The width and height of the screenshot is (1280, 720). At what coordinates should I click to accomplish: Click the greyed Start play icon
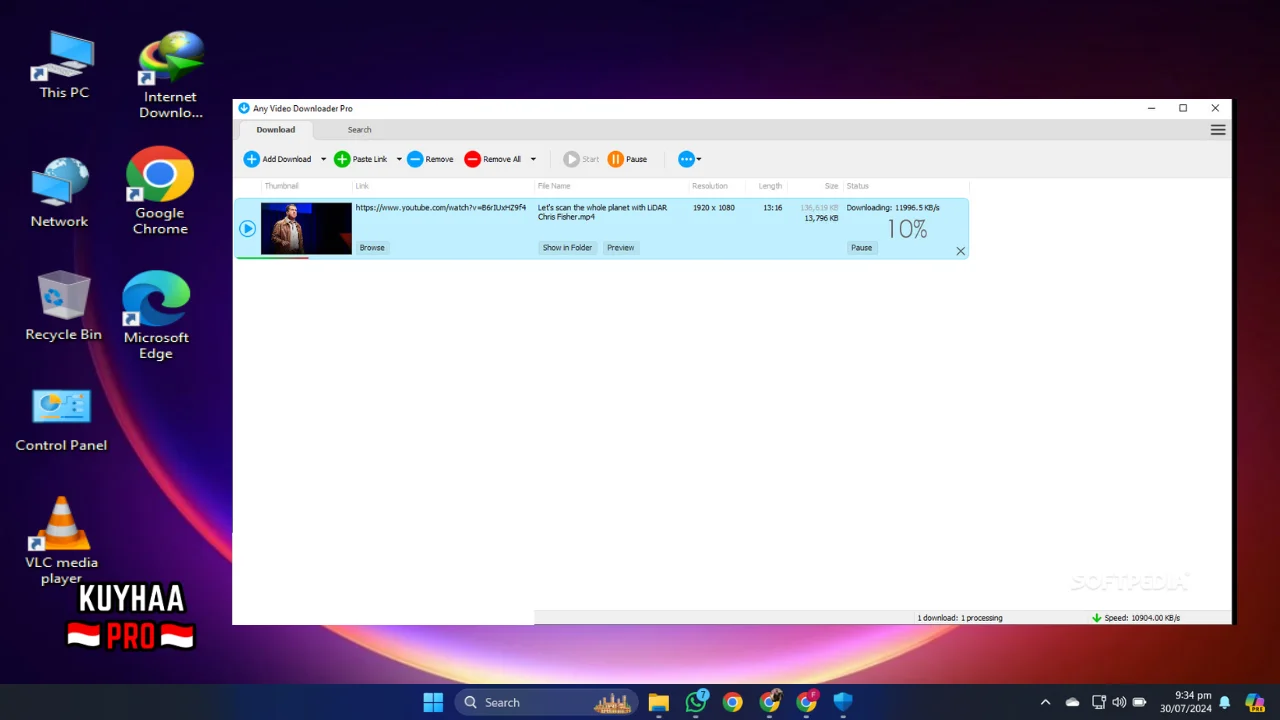(571, 159)
